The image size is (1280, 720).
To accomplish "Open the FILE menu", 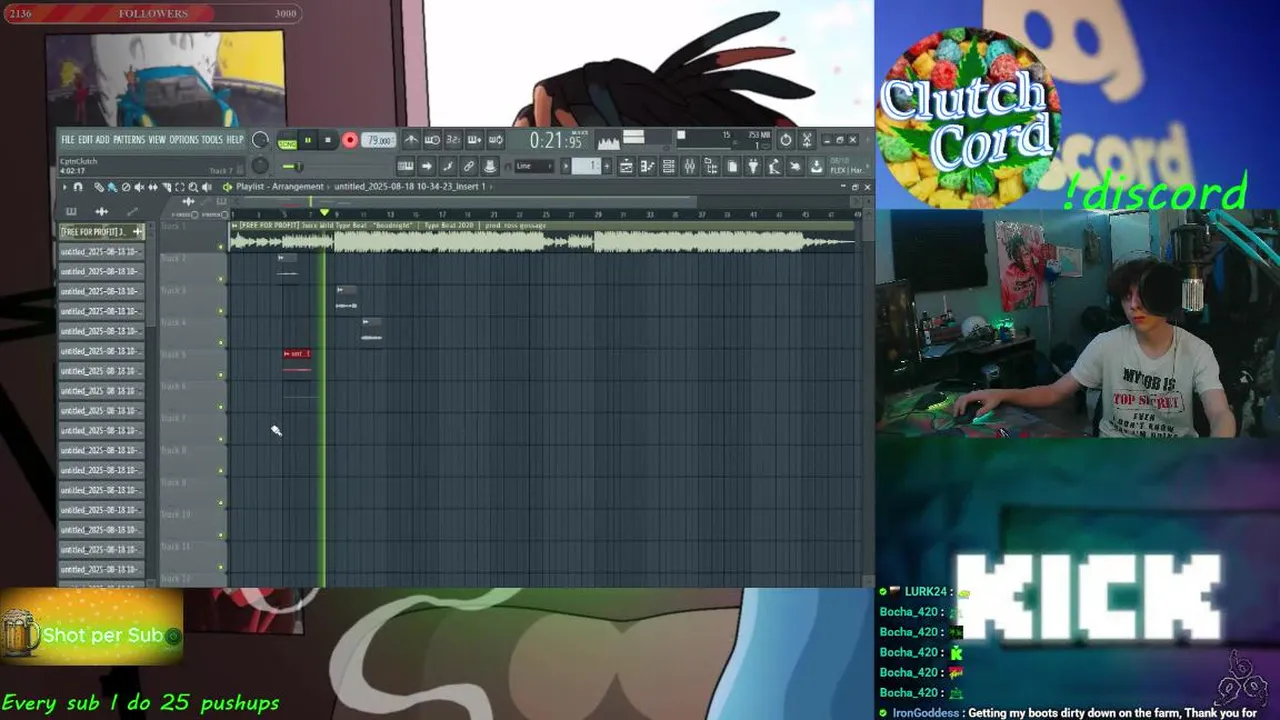I will [x=68, y=140].
